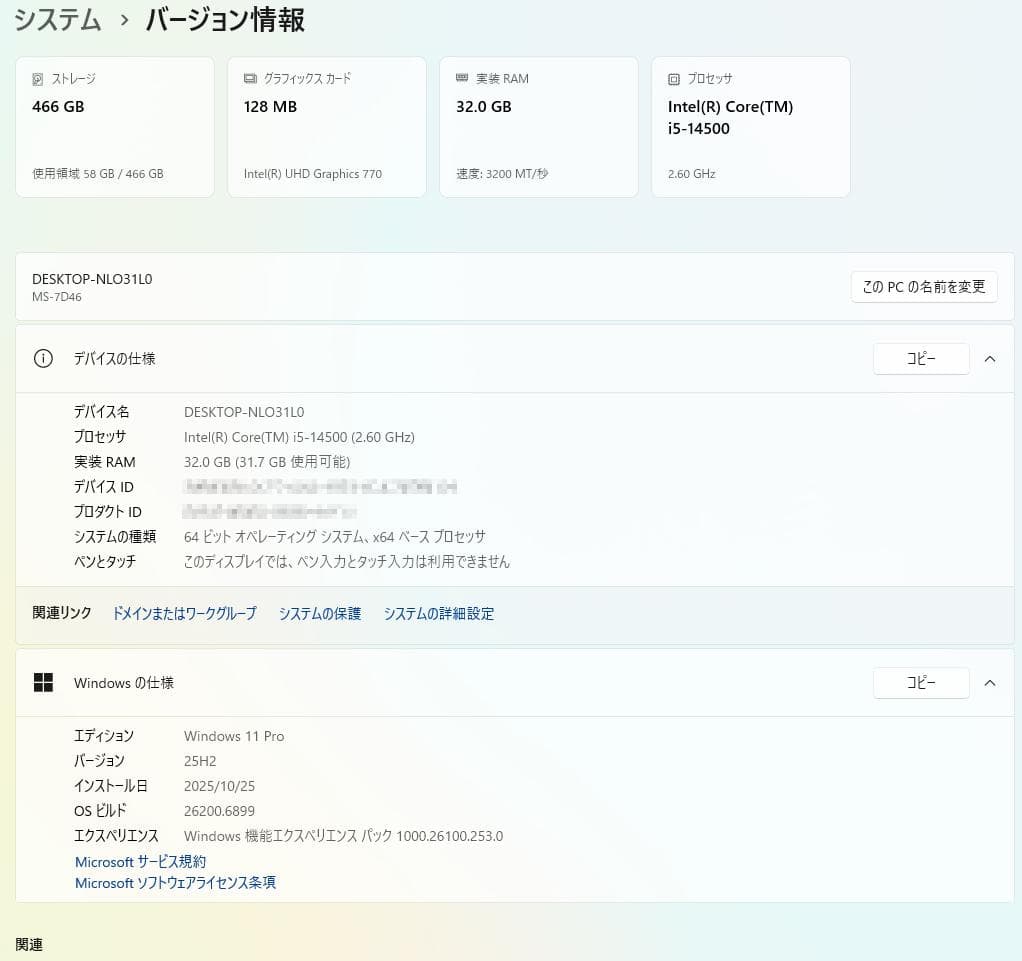Collapse the デバイスの仕様 section
The height and width of the screenshot is (961, 1022).
click(x=989, y=358)
